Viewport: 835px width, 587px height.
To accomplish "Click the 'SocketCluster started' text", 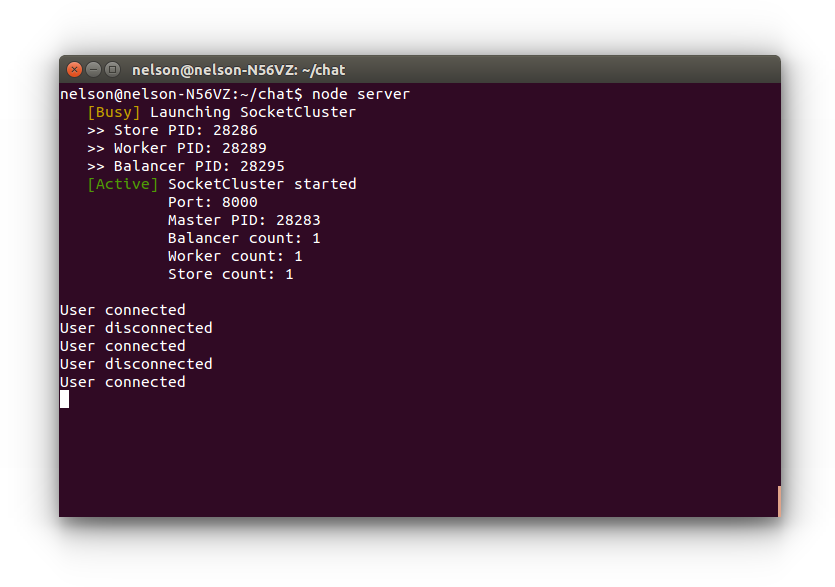I will [262, 184].
